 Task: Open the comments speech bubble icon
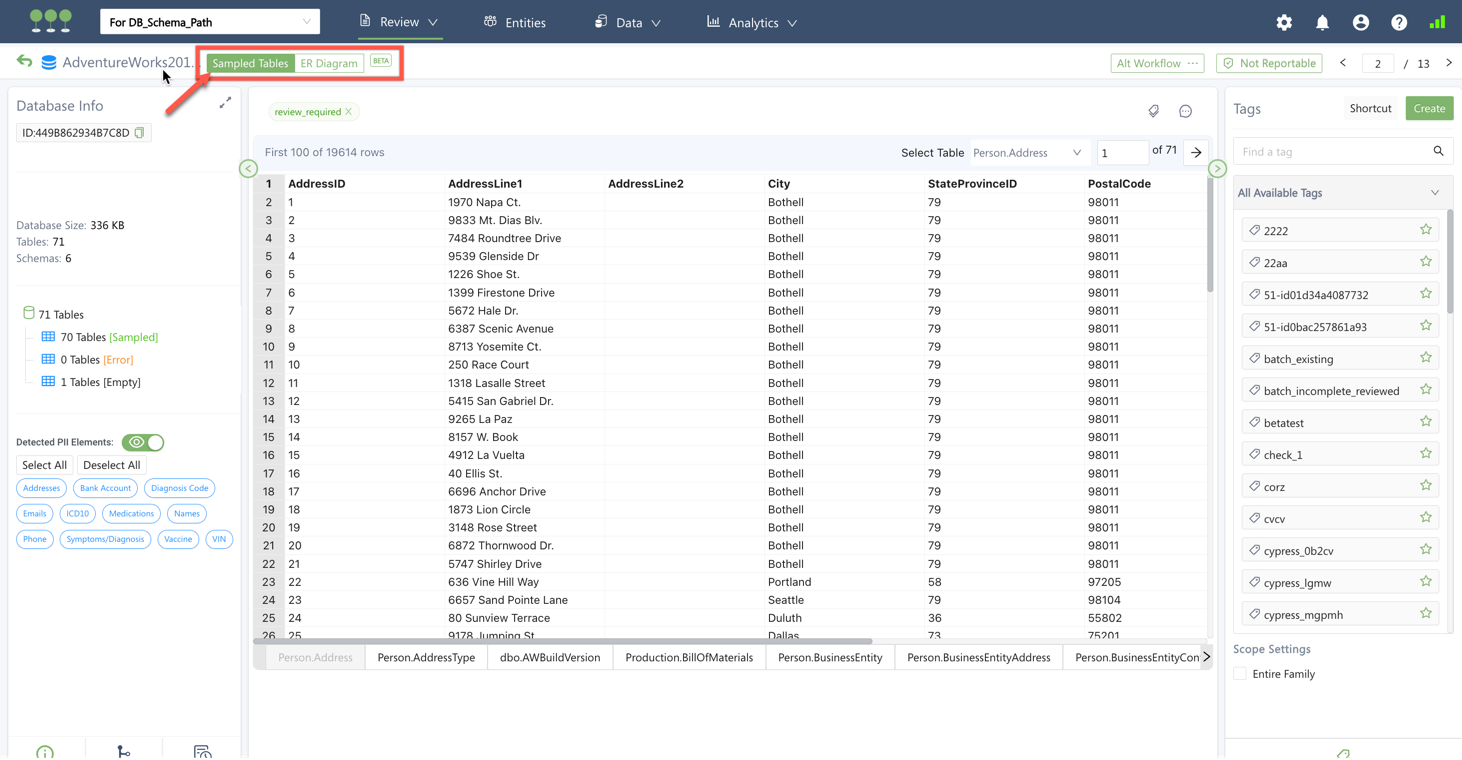pyautogui.click(x=1185, y=112)
